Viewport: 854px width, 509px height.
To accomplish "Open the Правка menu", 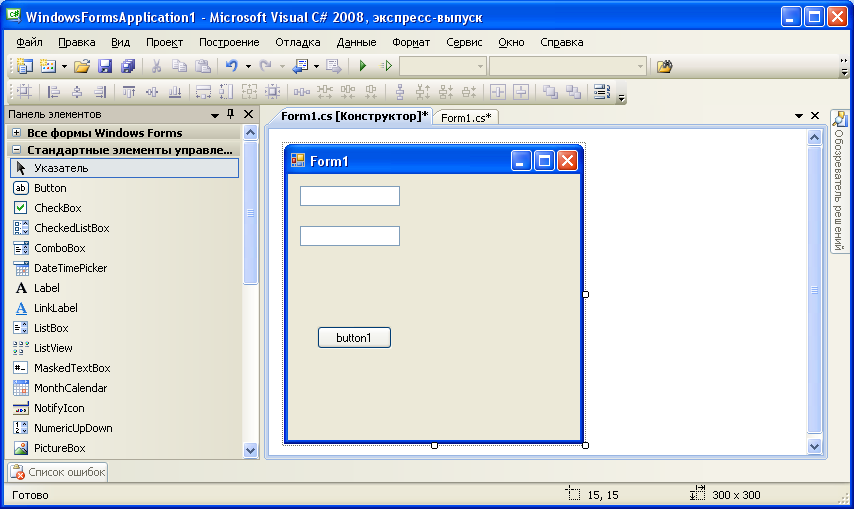I will point(77,42).
